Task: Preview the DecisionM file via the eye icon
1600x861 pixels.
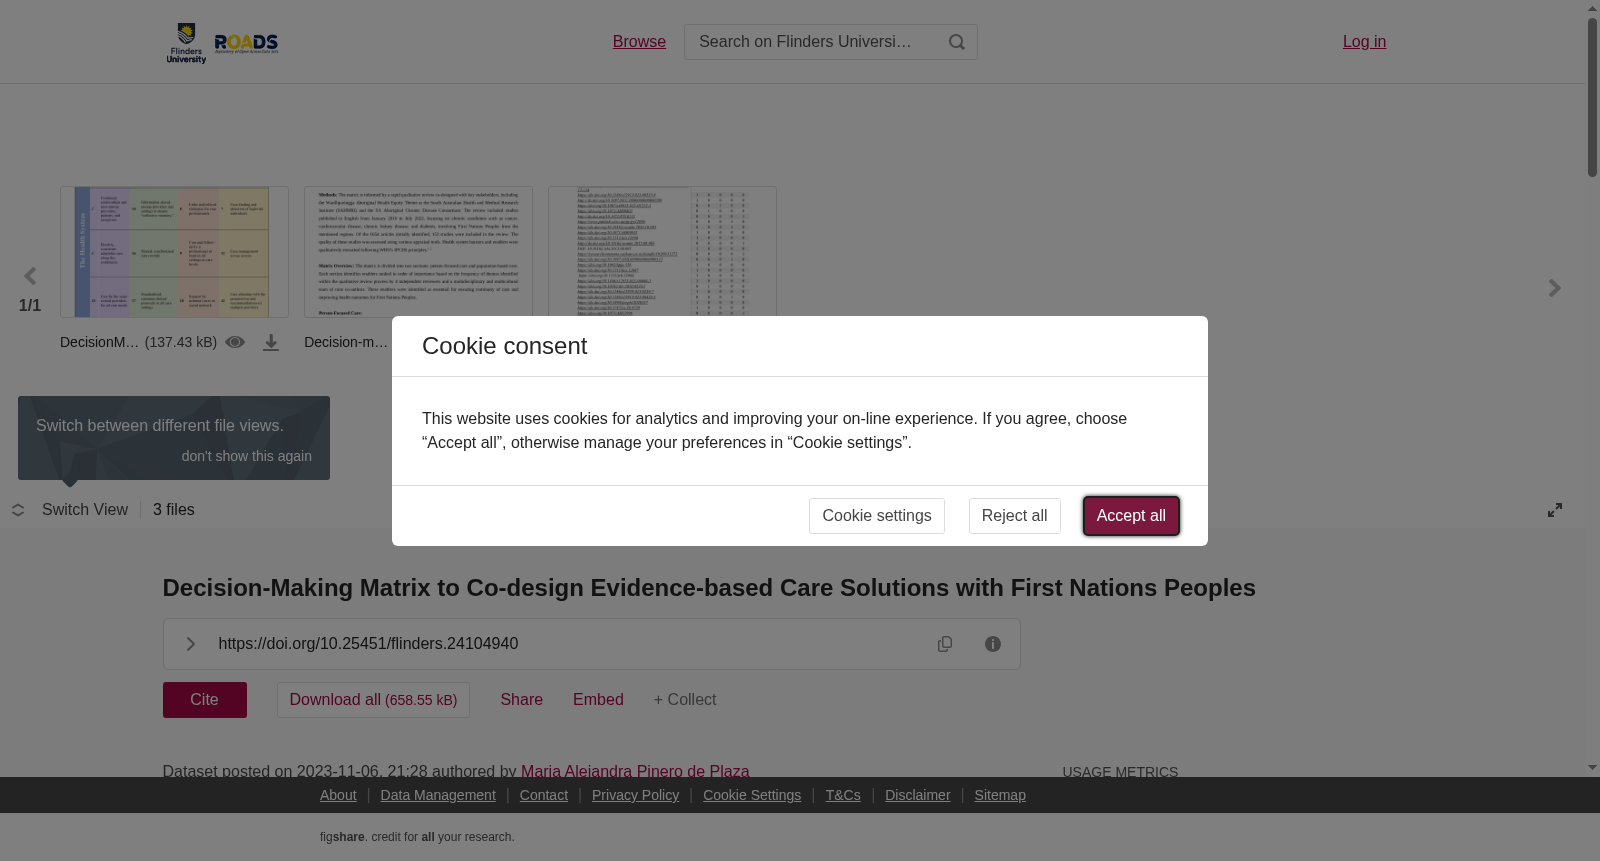Action: pyautogui.click(x=235, y=342)
